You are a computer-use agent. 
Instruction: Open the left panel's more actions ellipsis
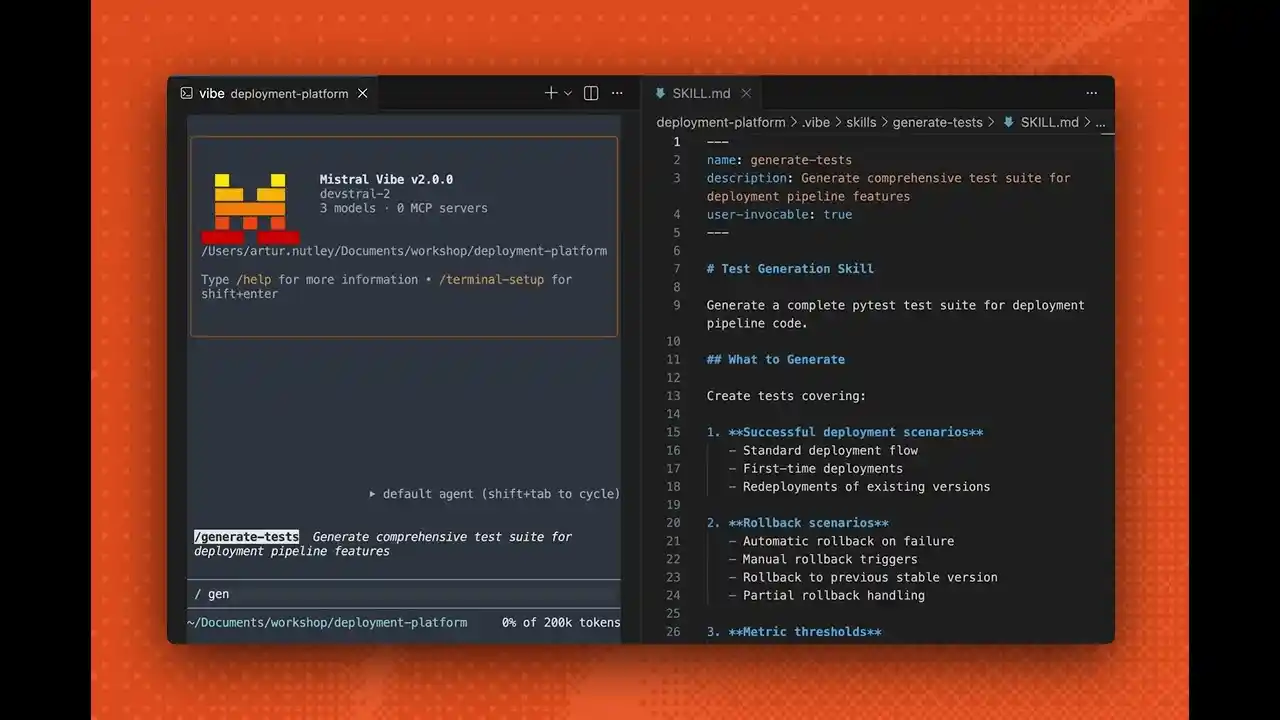click(618, 93)
